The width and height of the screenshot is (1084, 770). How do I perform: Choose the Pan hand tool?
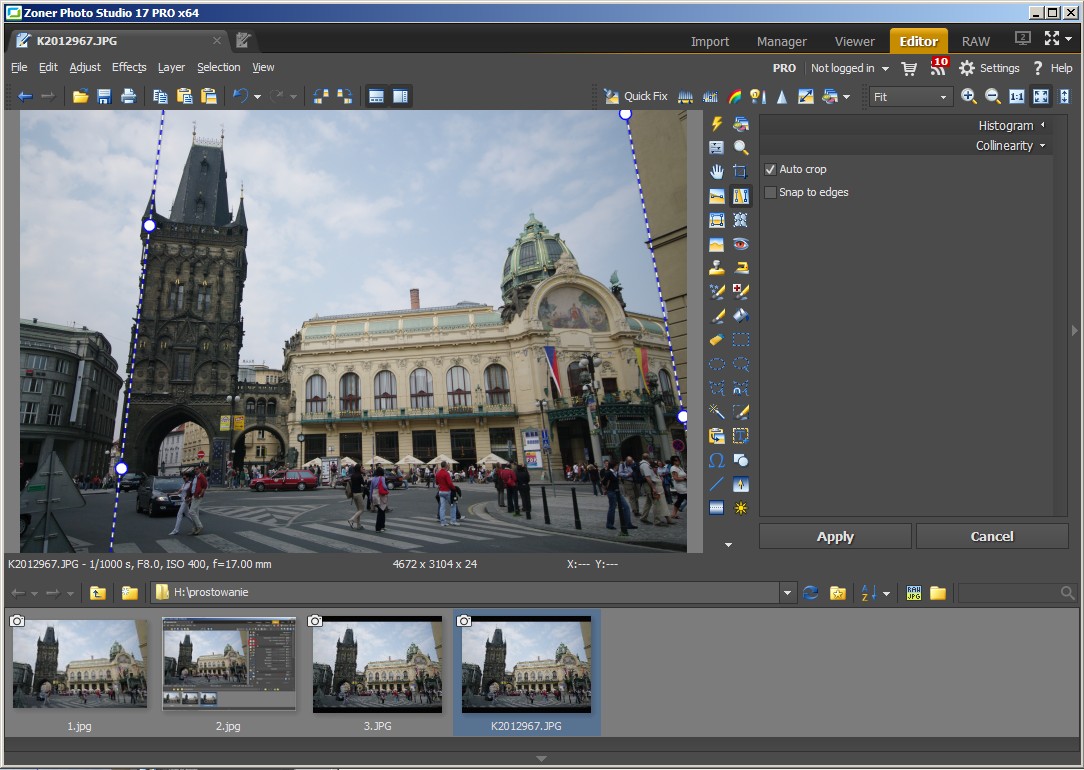pos(716,172)
